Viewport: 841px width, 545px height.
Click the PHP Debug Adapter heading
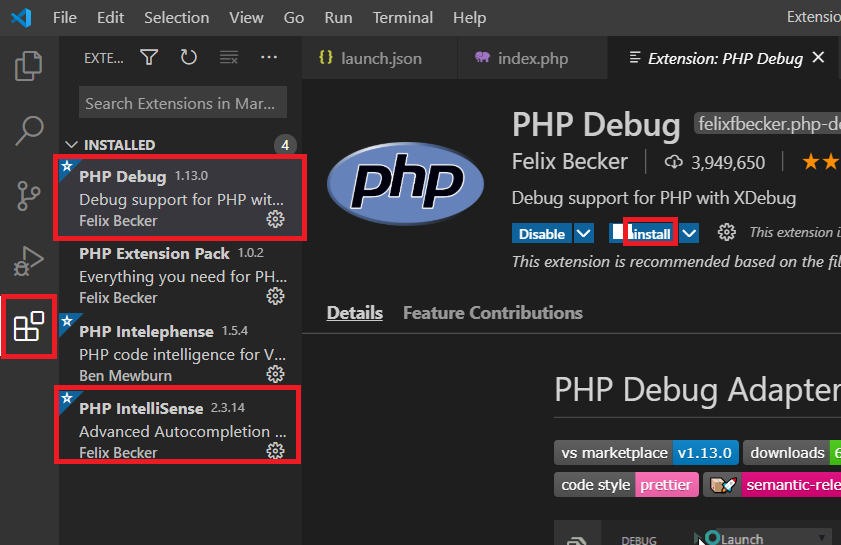click(697, 389)
